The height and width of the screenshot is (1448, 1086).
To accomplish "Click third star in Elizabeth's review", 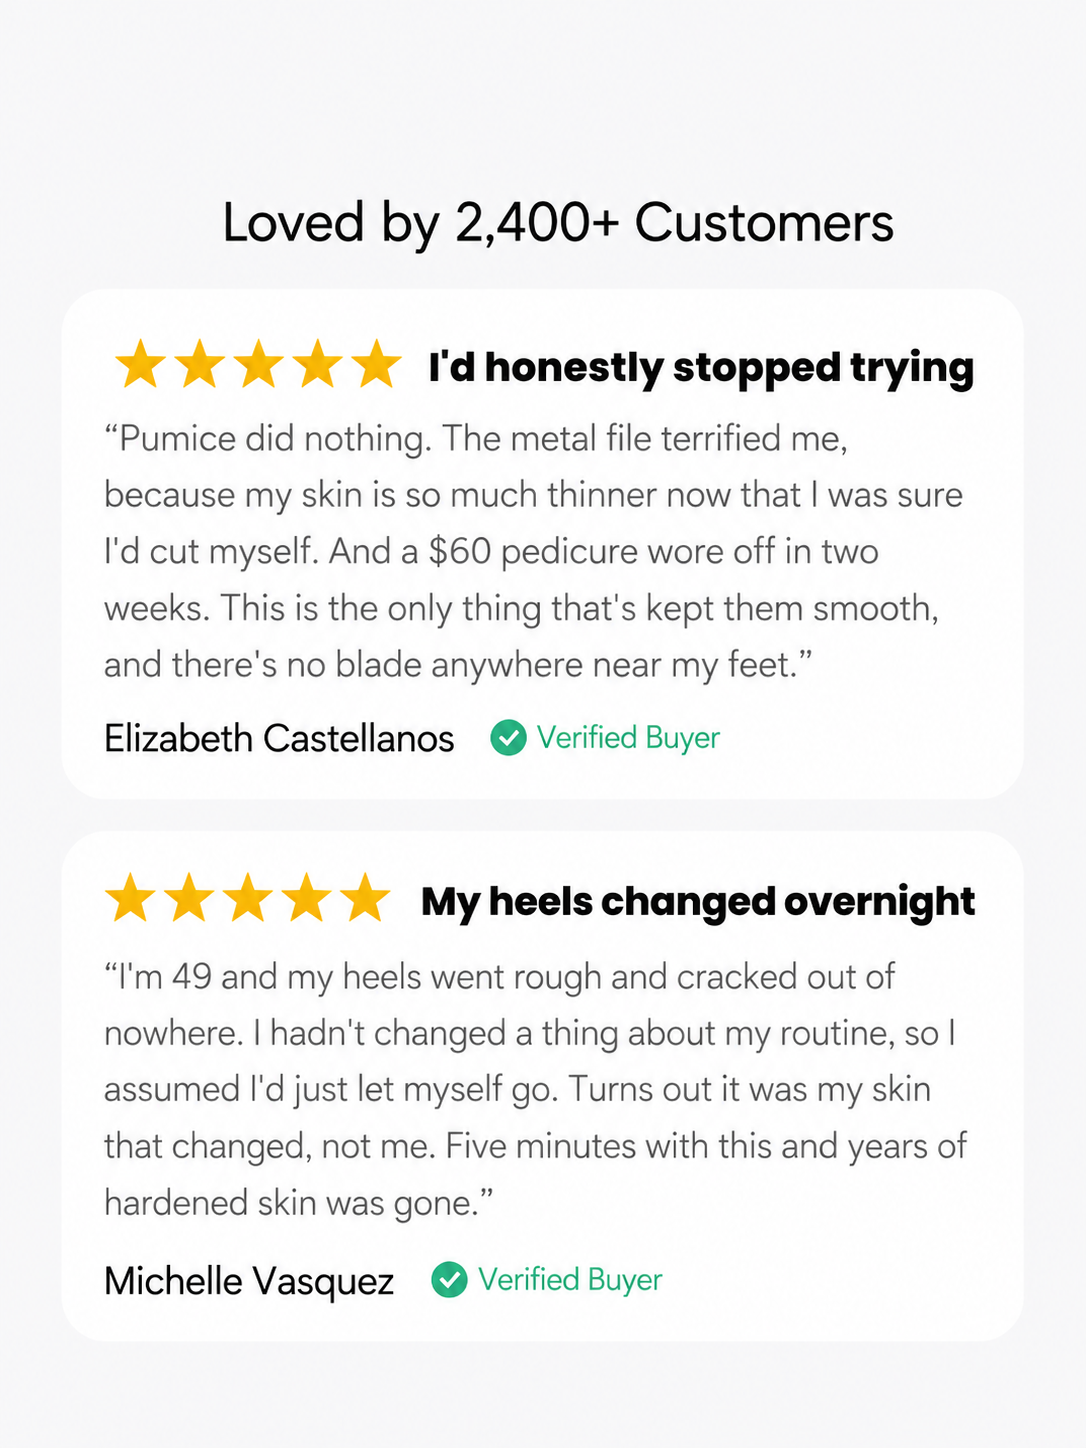I will 259,364.
